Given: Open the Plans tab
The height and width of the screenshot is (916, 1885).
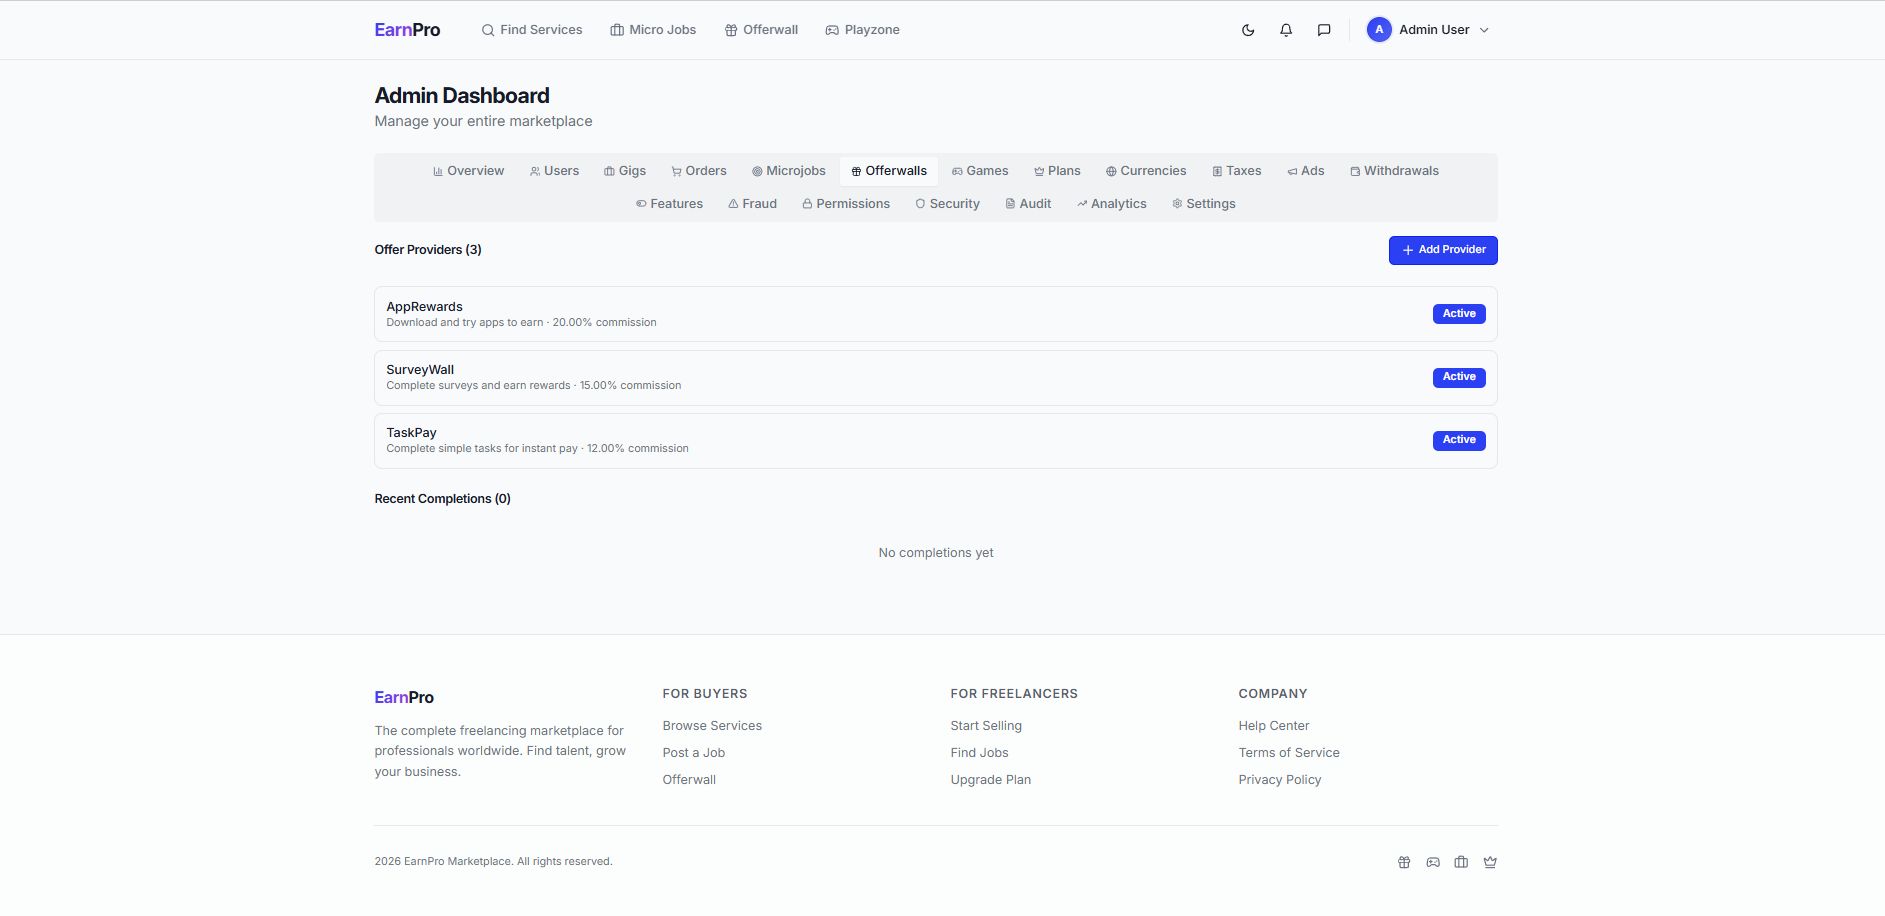Looking at the screenshot, I should click(1057, 171).
